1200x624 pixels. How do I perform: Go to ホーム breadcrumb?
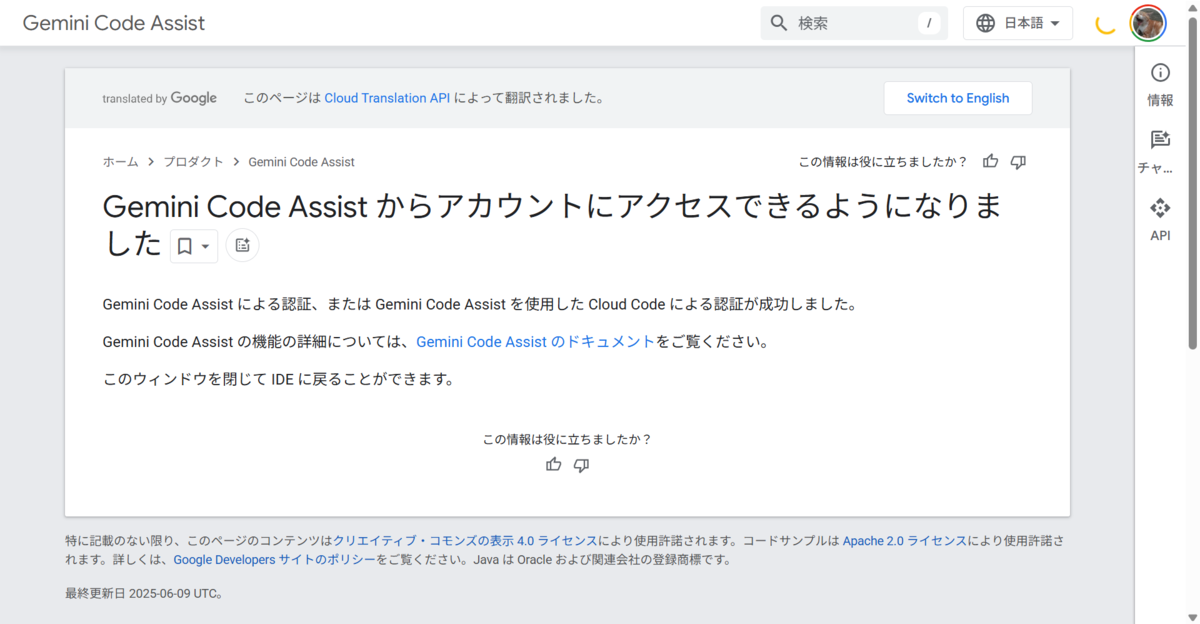point(120,162)
